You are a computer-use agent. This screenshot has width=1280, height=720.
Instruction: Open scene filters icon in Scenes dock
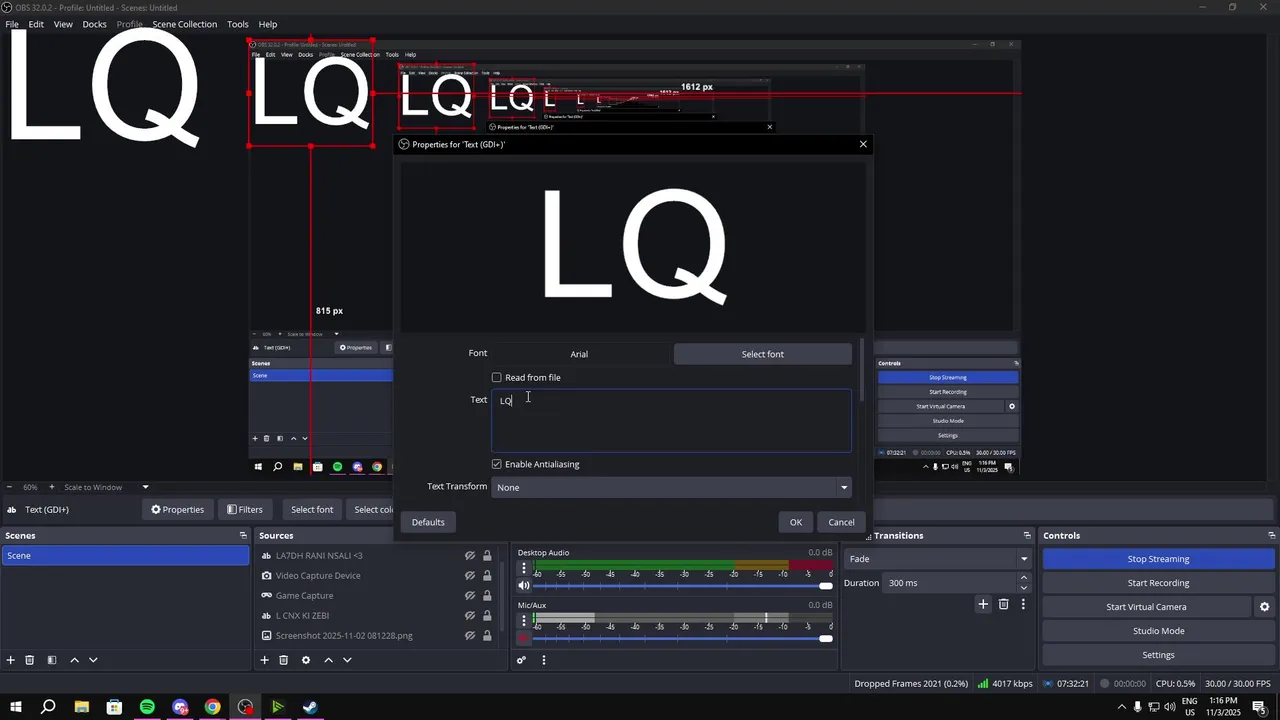(52, 660)
